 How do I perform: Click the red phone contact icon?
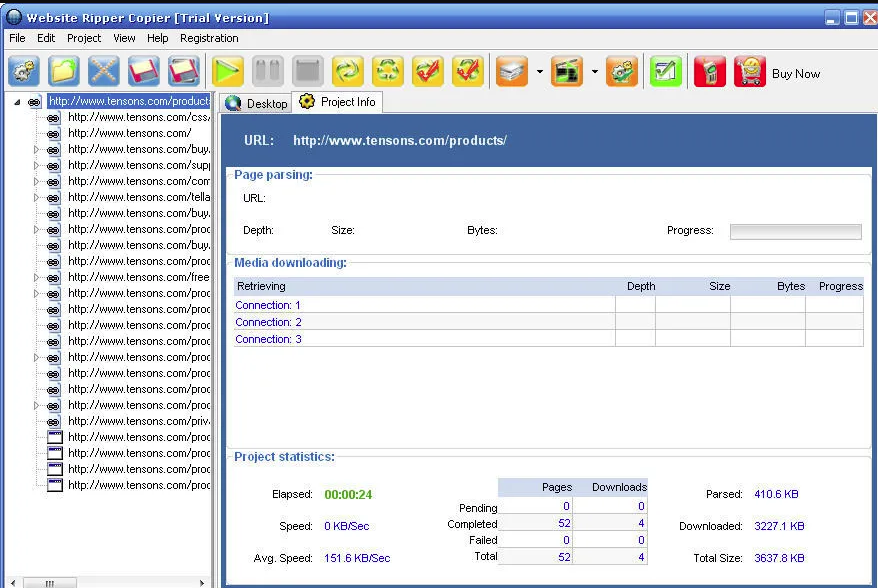click(x=709, y=71)
